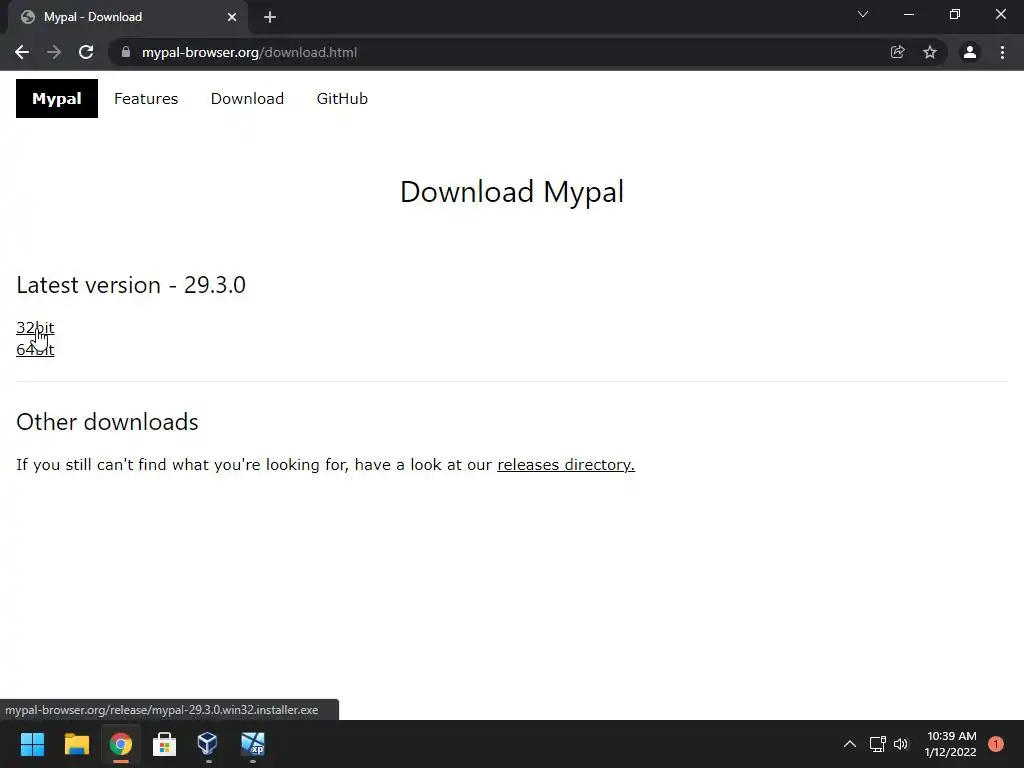The image size is (1024, 768).
Task: Open the GitHub nav item
Action: point(342,99)
